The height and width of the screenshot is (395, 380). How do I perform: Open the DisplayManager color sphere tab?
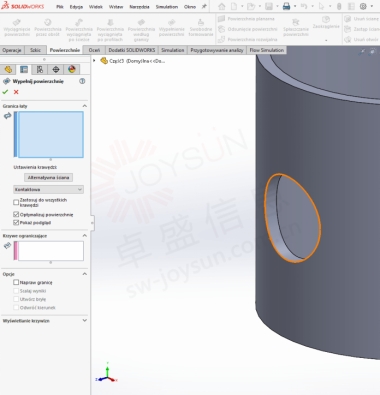(72, 69)
